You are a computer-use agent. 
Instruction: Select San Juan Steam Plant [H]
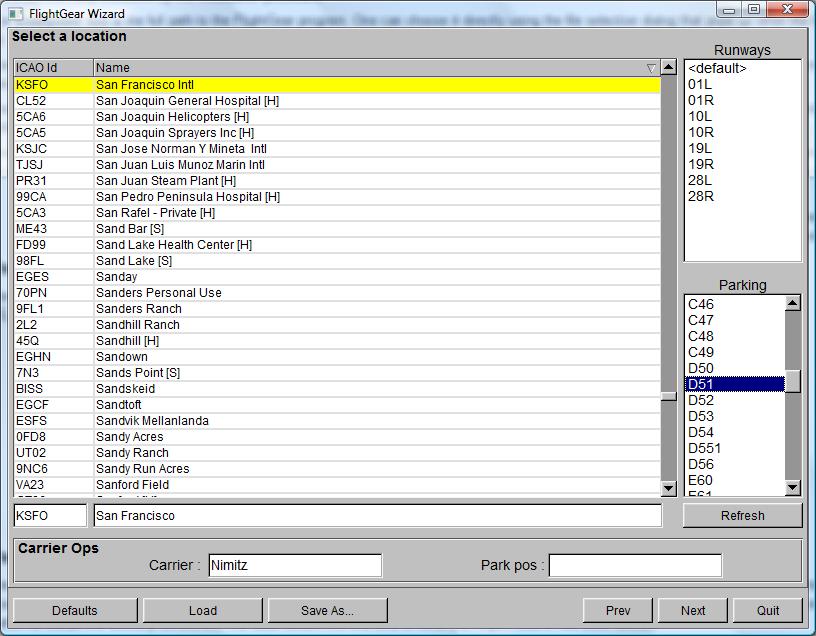pyautogui.click(x=337, y=181)
